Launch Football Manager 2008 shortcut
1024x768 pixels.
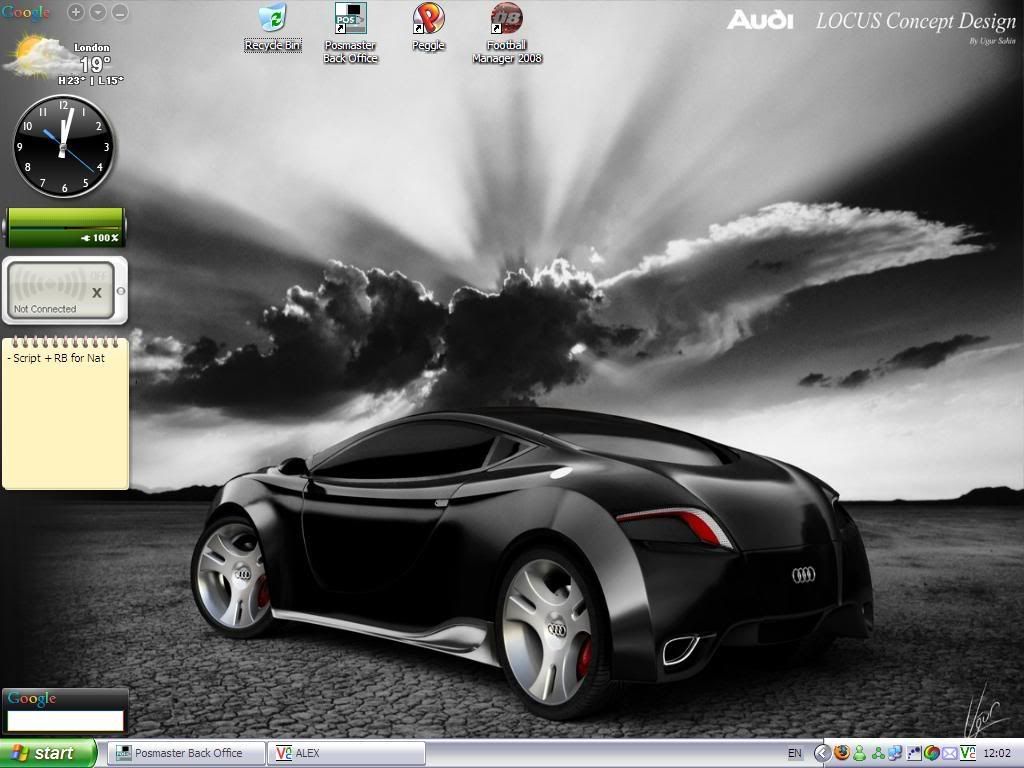pyautogui.click(x=507, y=33)
